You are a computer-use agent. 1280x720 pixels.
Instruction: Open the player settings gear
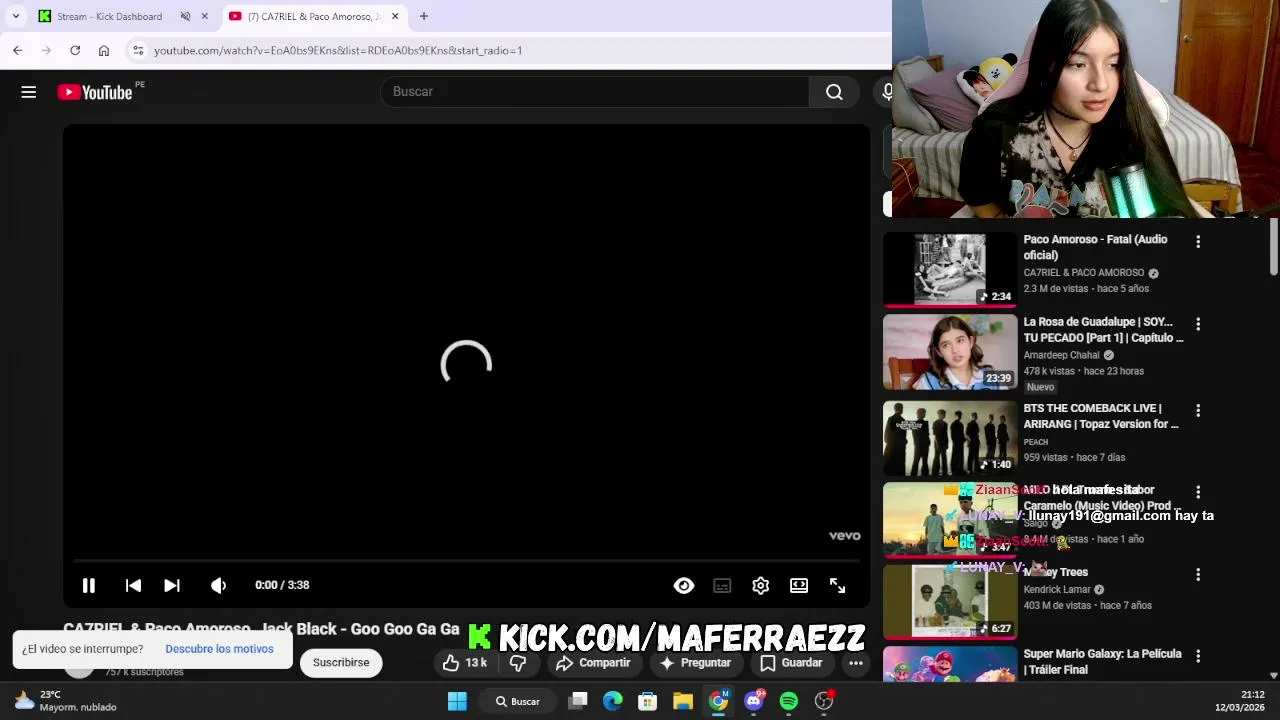coord(761,586)
